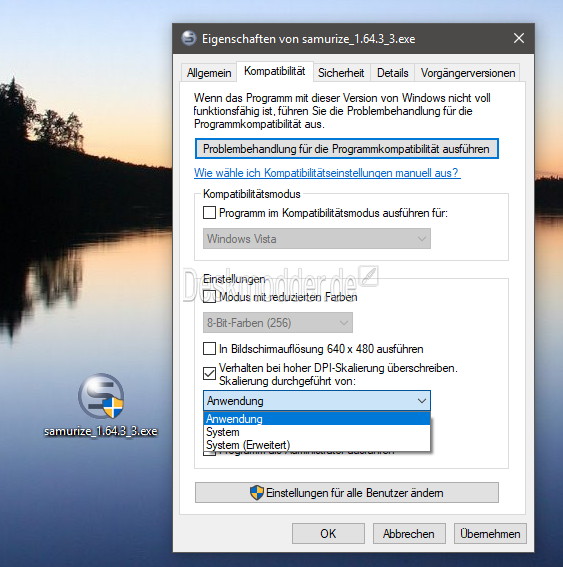
Task: Uncheck Verhalten bei hoher DPI-Skalierung überschreiben
Action: (x=209, y=374)
